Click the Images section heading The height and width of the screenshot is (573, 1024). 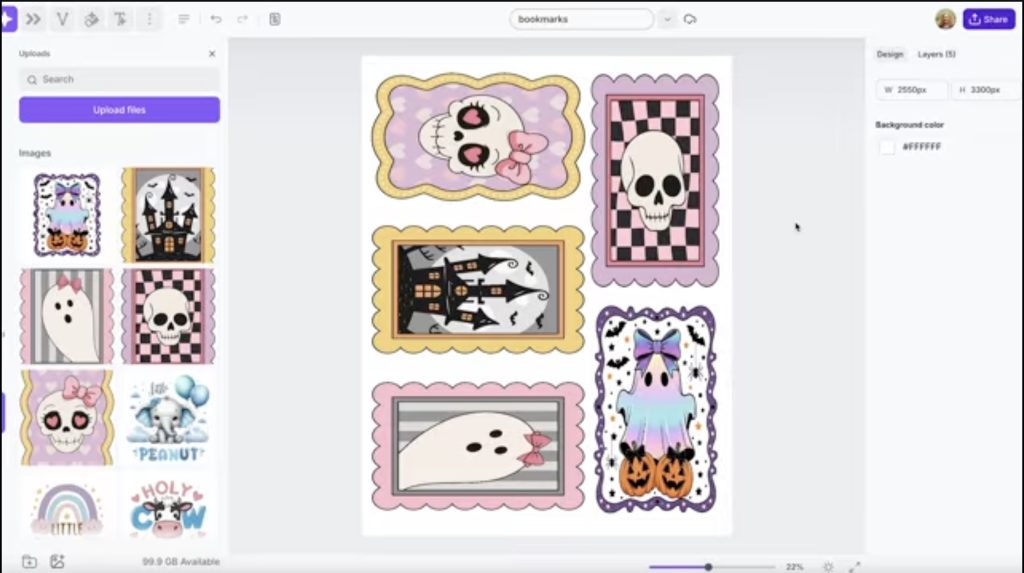tap(35, 153)
